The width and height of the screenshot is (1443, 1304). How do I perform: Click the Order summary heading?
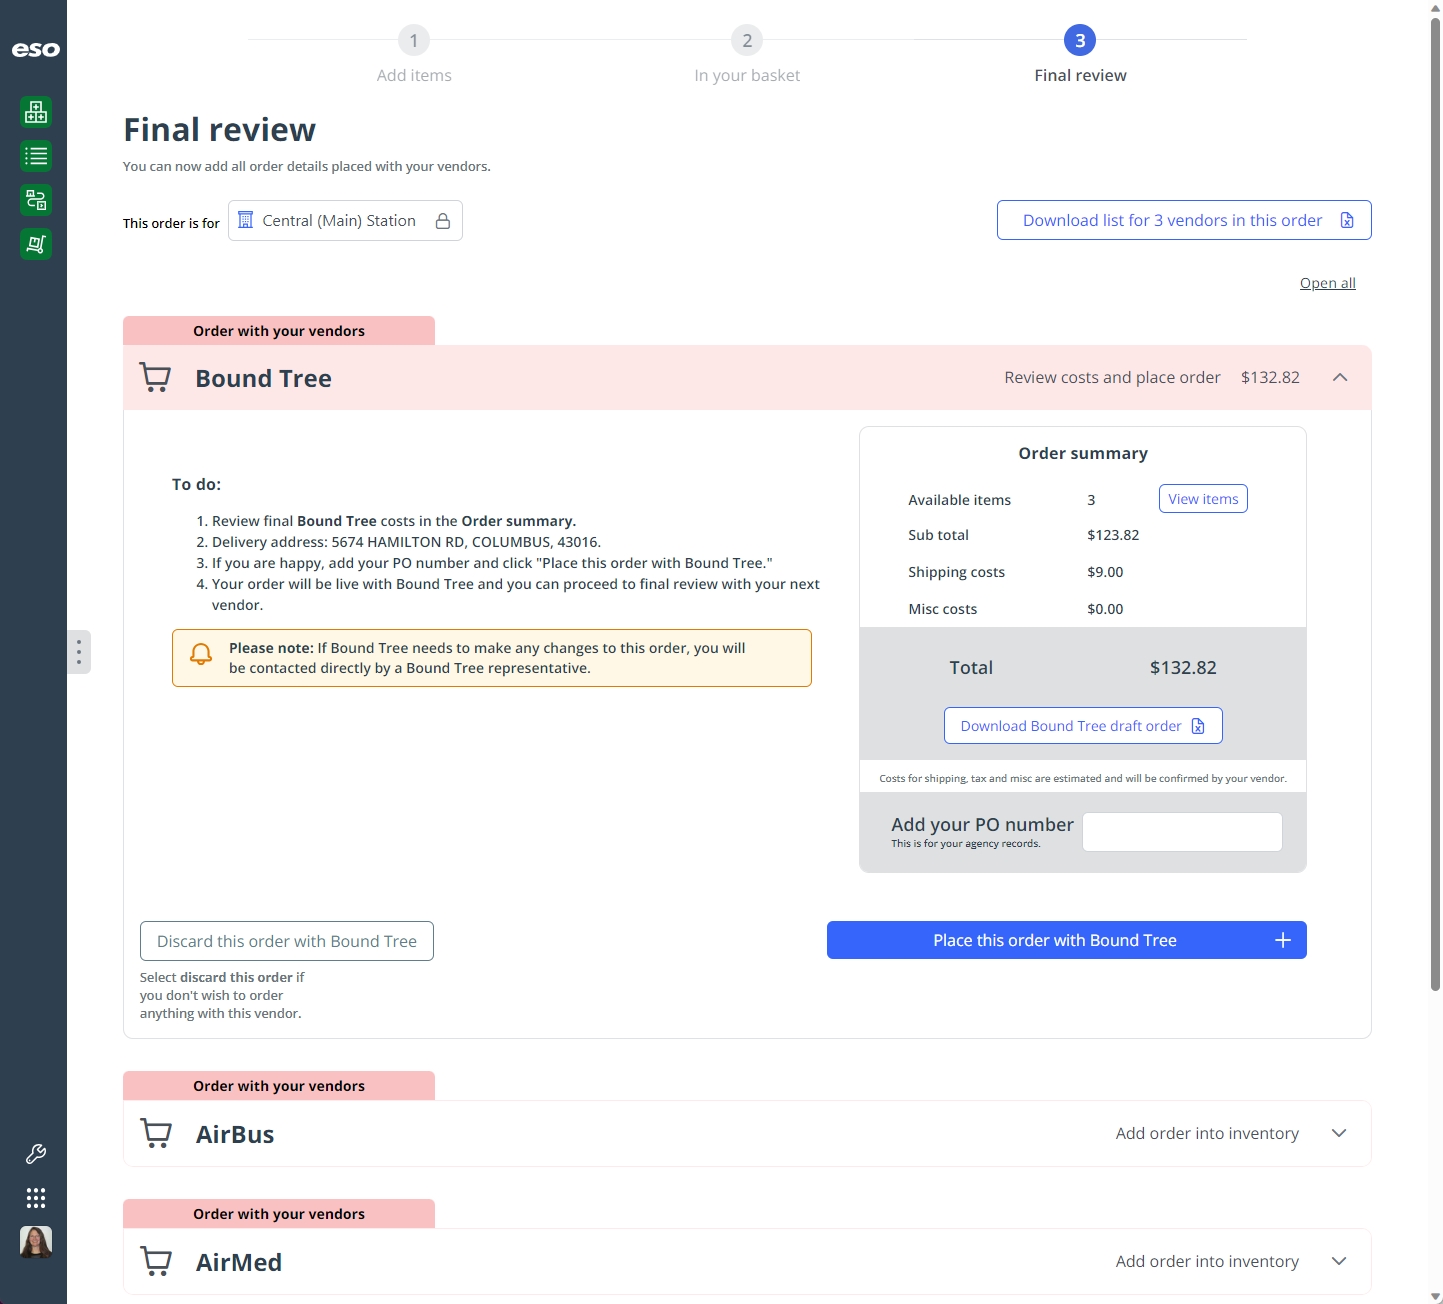tap(1083, 453)
